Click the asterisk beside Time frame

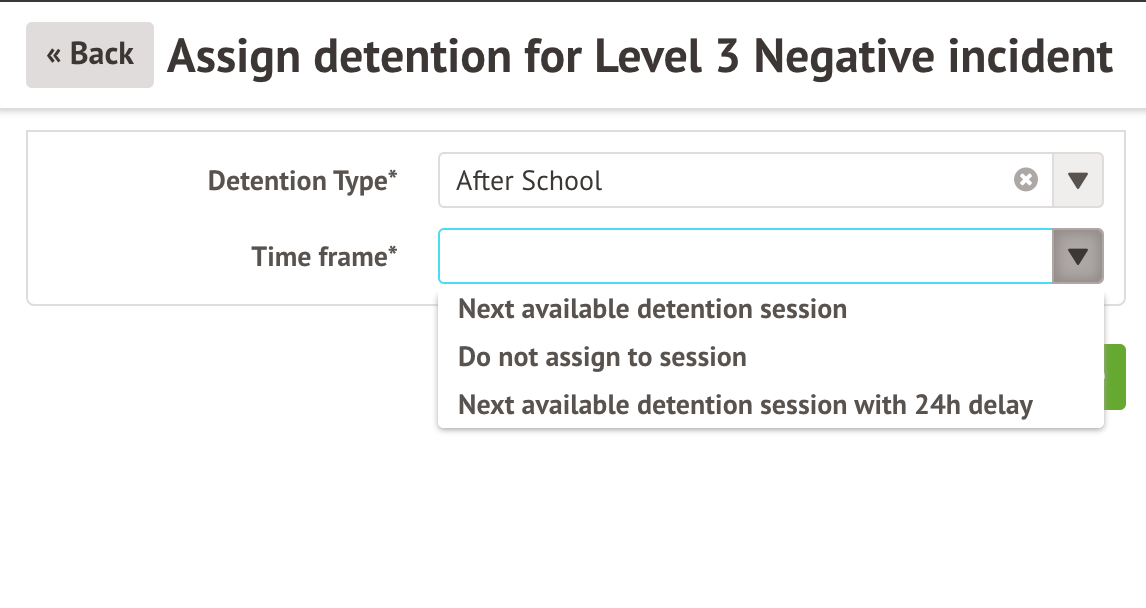[393, 252]
